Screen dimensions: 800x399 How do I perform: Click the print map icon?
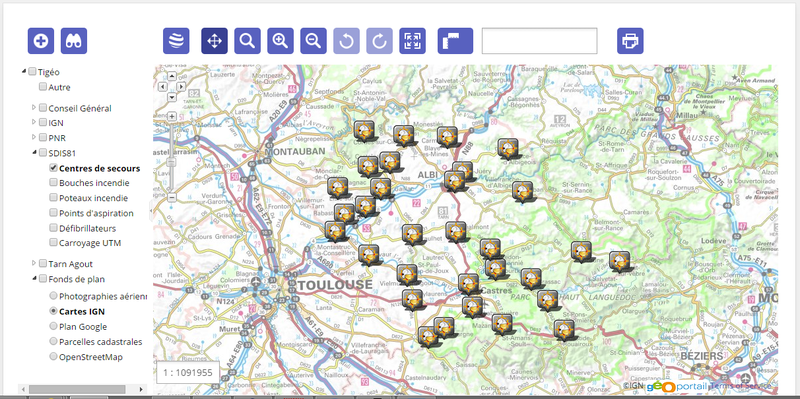click(630, 41)
